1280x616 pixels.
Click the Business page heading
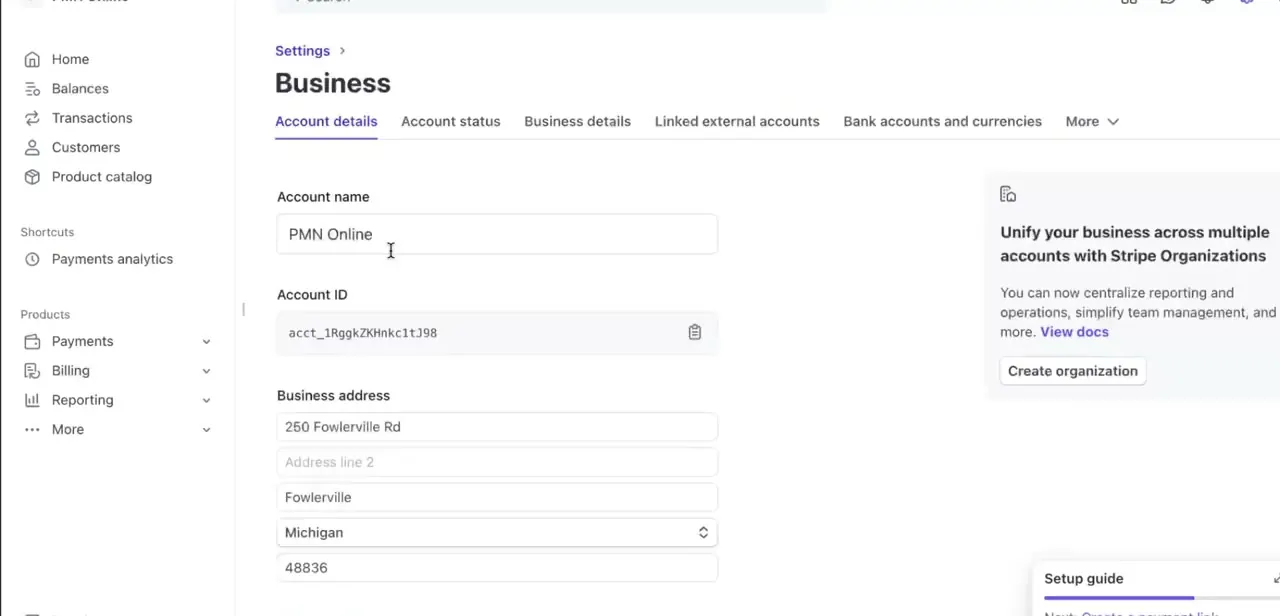(x=333, y=83)
